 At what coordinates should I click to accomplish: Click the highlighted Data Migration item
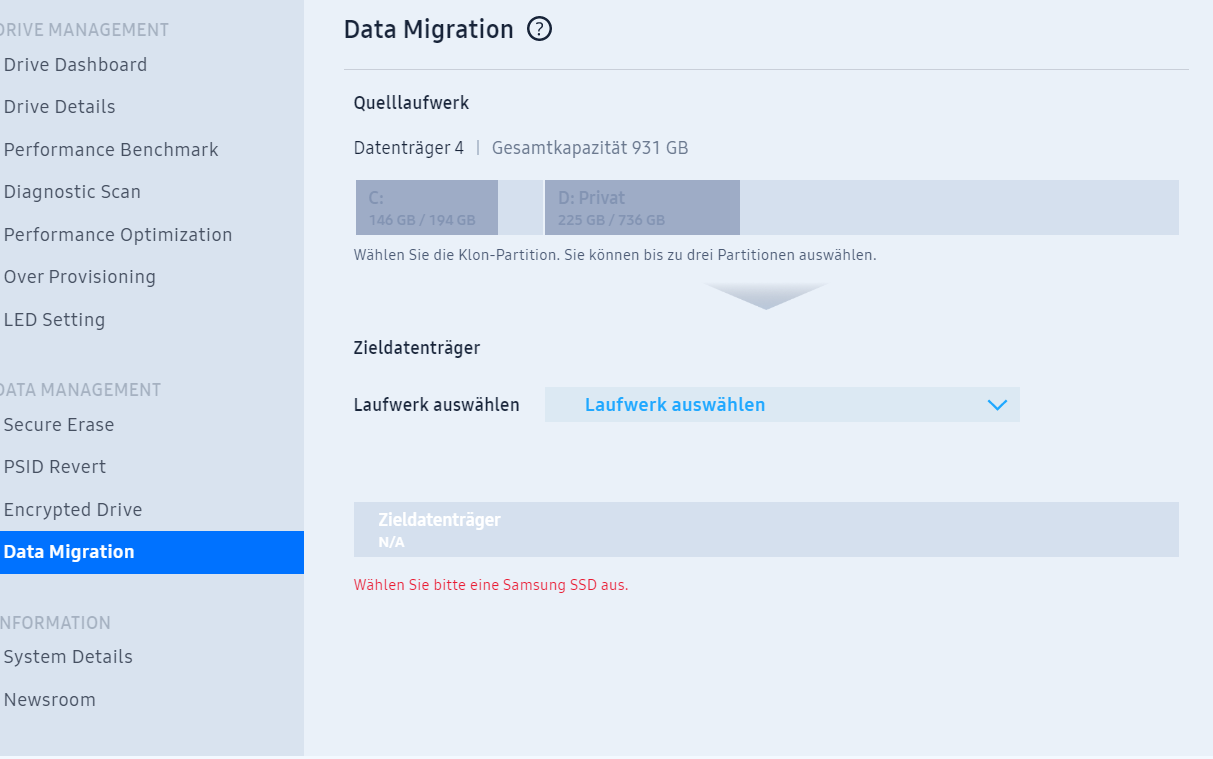click(152, 552)
